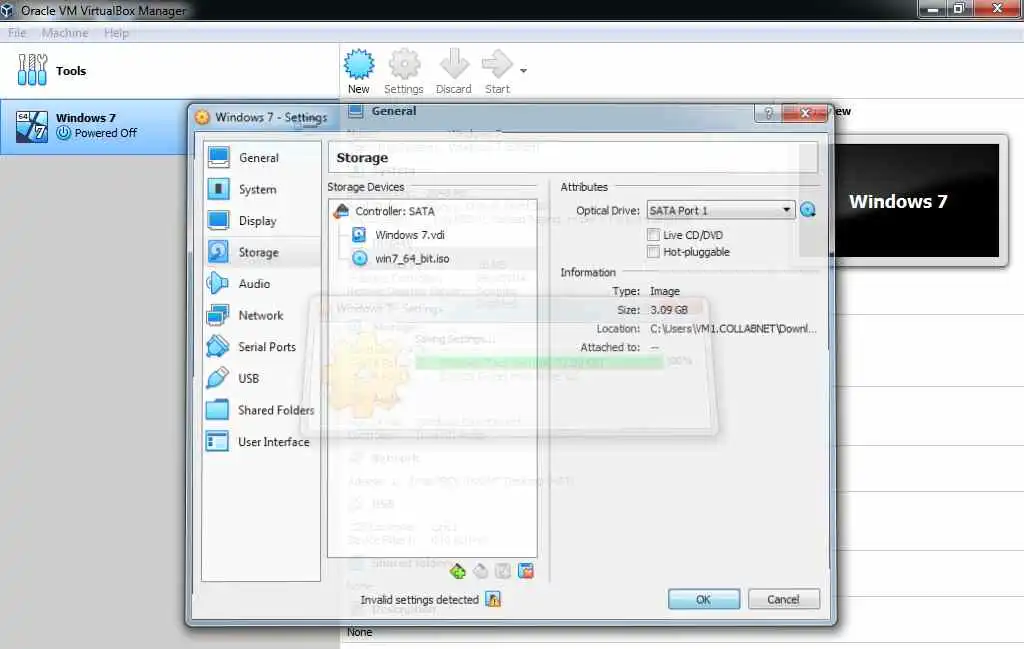The width and height of the screenshot is (1024, 649).
Task: Click the settings dialog help question button
Action: click(x=768, y=113)
